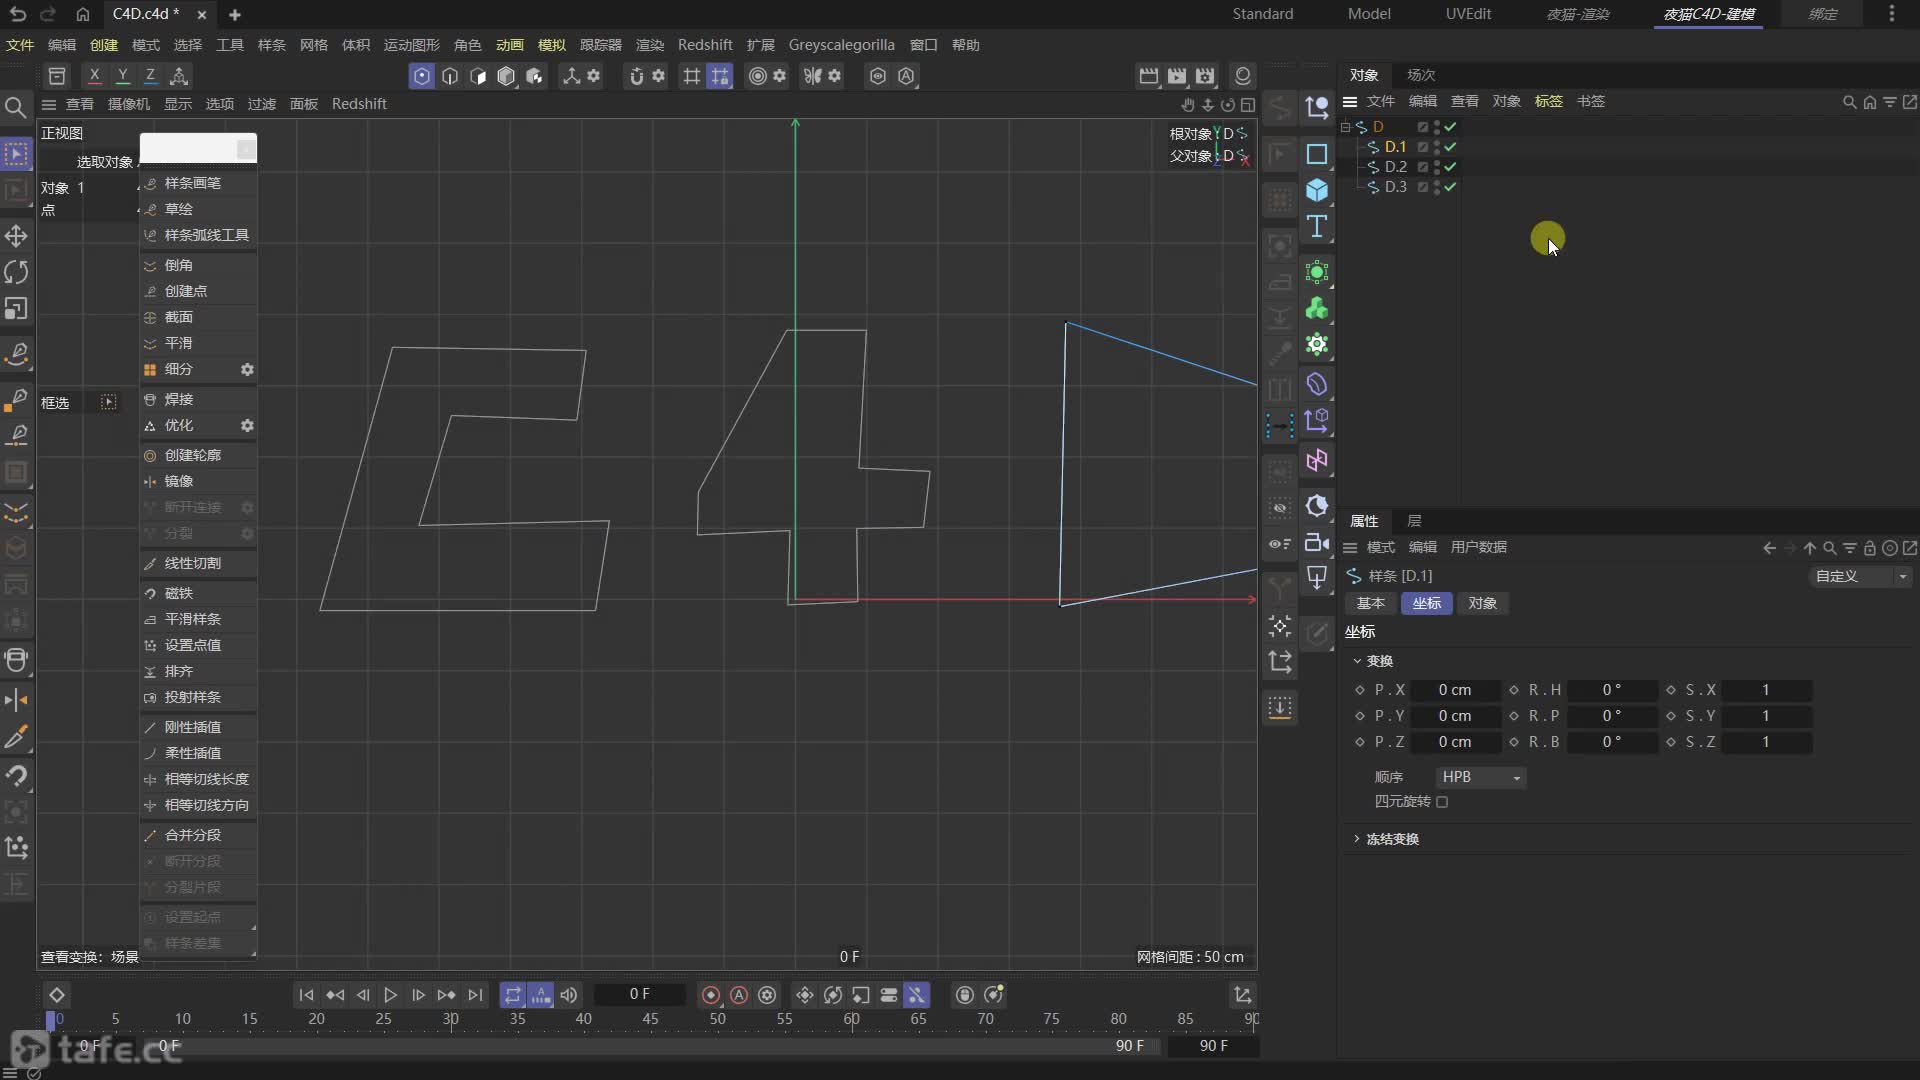The width and height of the screenshot is (1920, 1080).
Task: Click the record active objects button
Action: tap(711, 995)
